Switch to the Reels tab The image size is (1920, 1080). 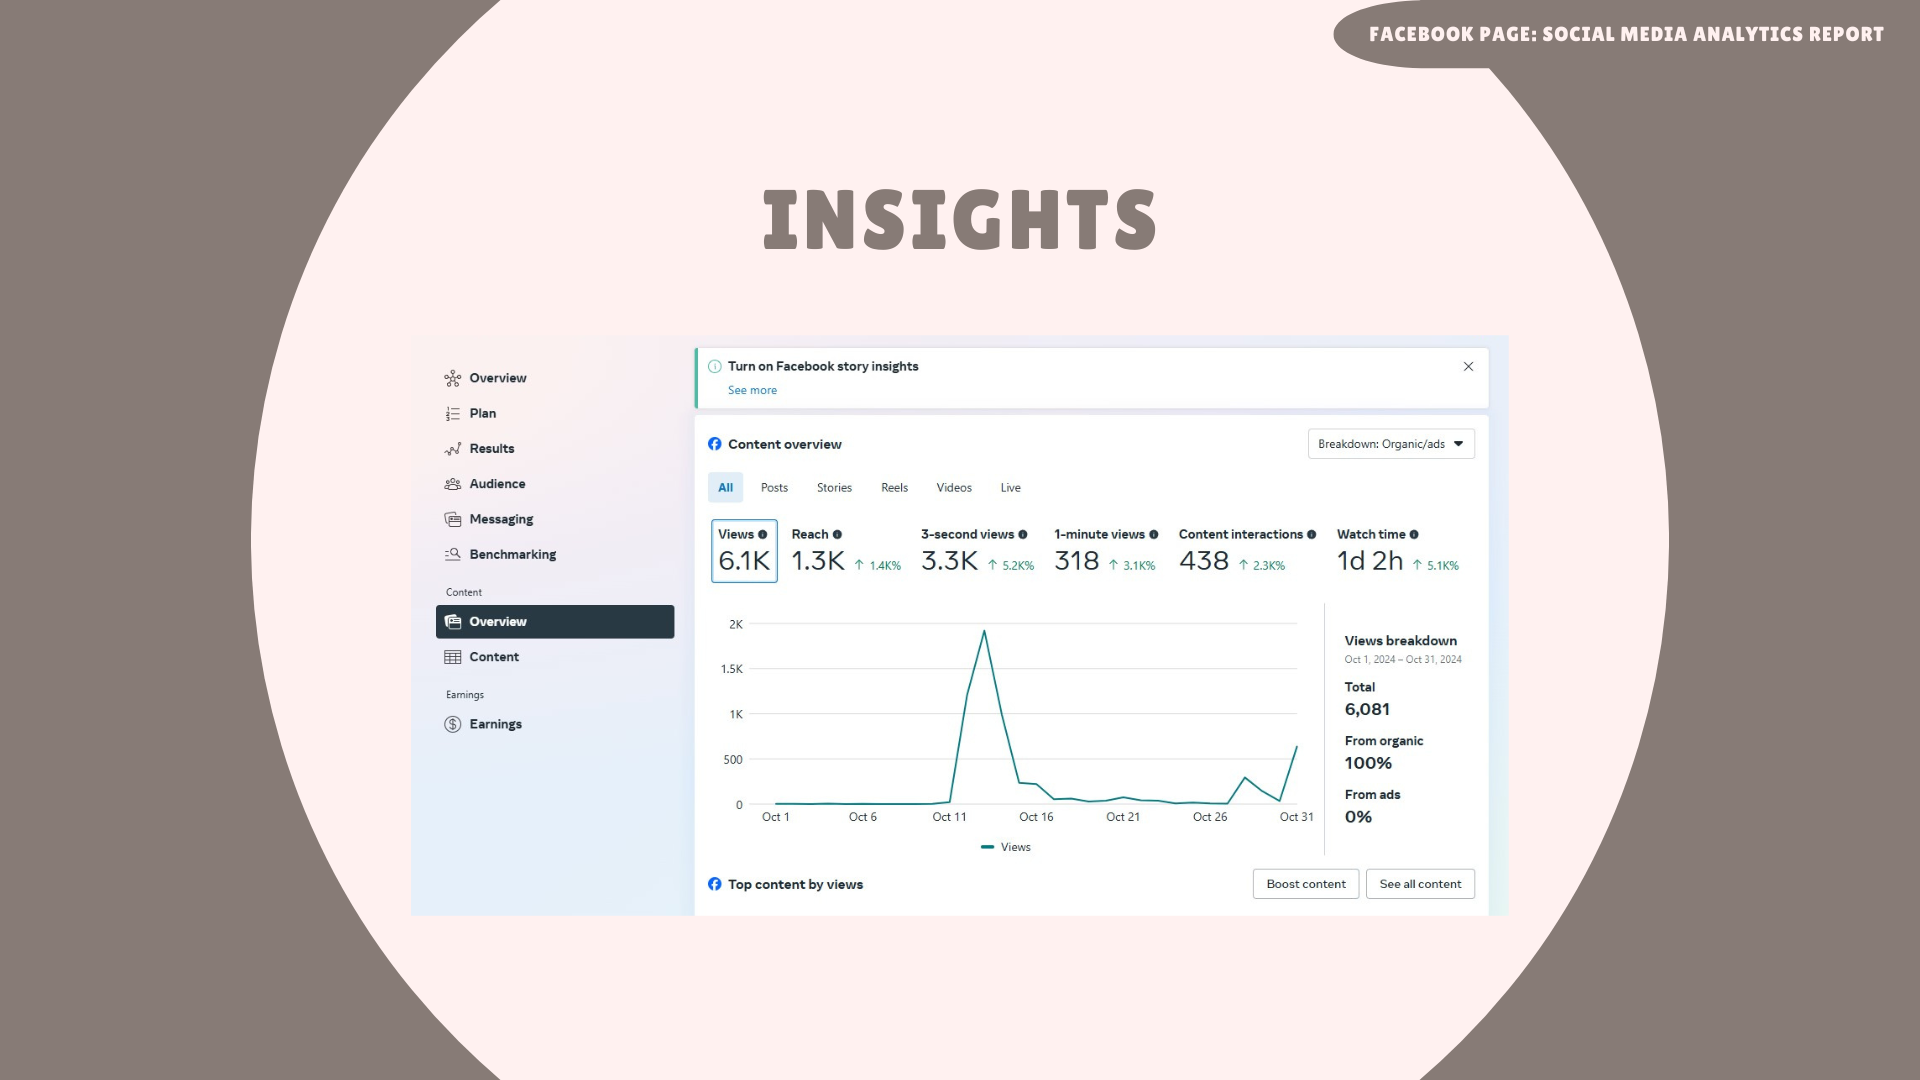894,488
